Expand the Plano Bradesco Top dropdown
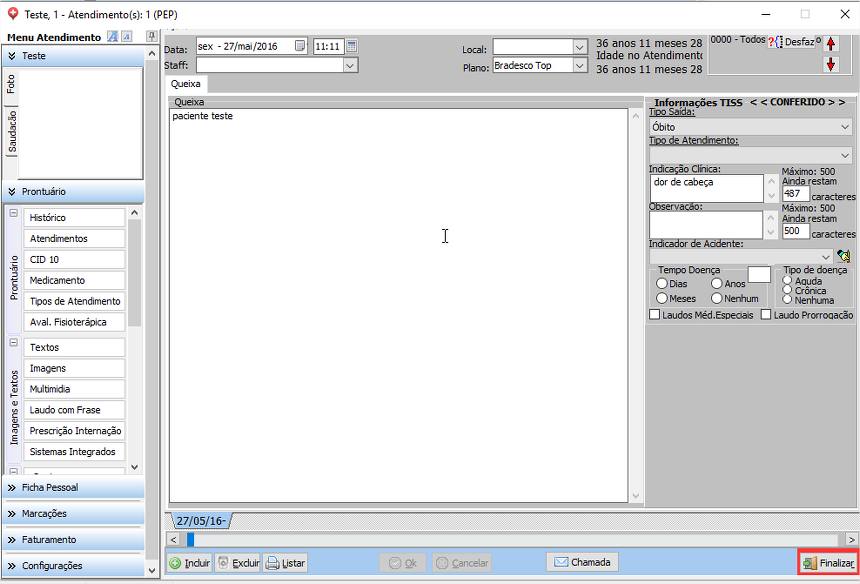 (x=580, y=66)
